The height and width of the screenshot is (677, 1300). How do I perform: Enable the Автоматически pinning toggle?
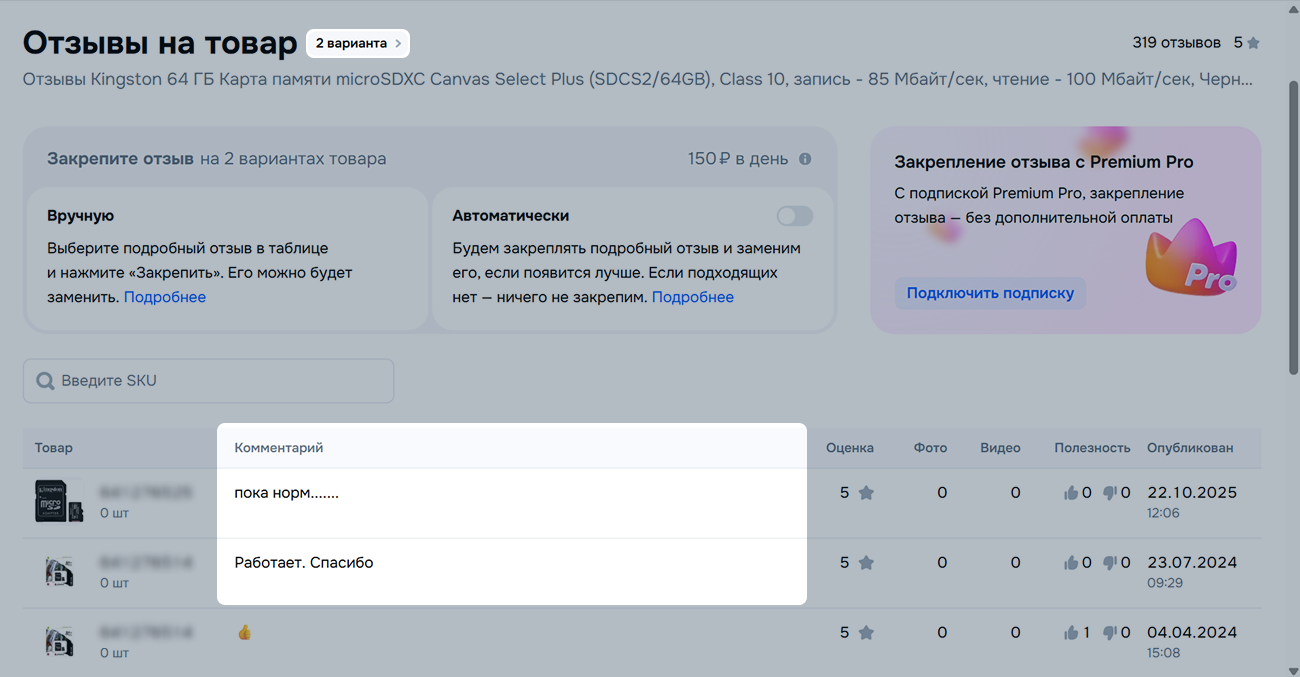pyautogui.click(x=795, y=216)
